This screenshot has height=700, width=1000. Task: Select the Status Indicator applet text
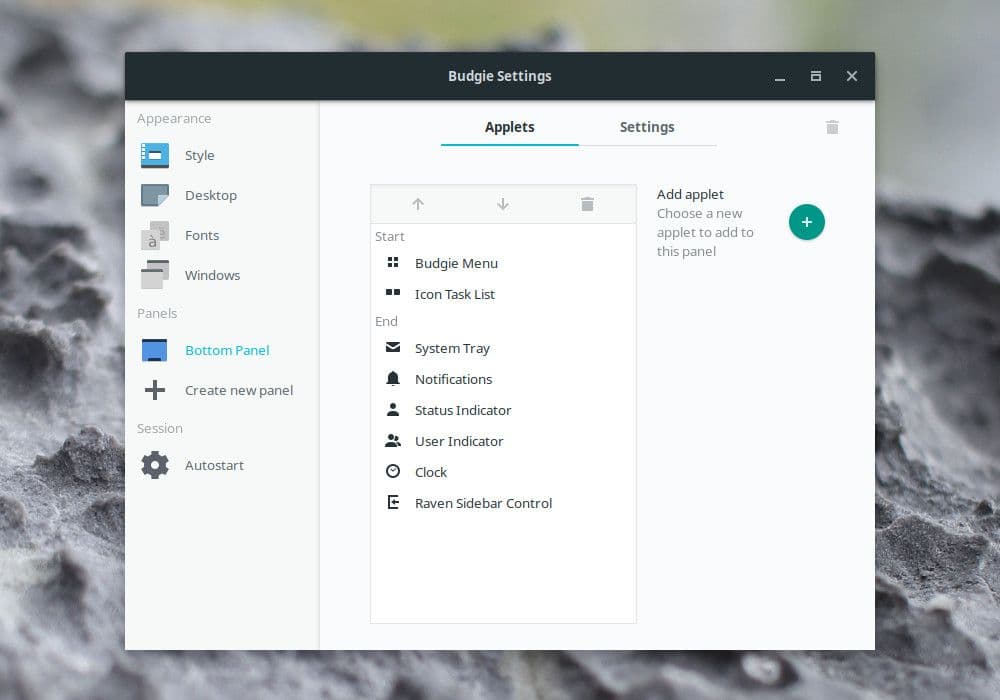coord(463,411)
